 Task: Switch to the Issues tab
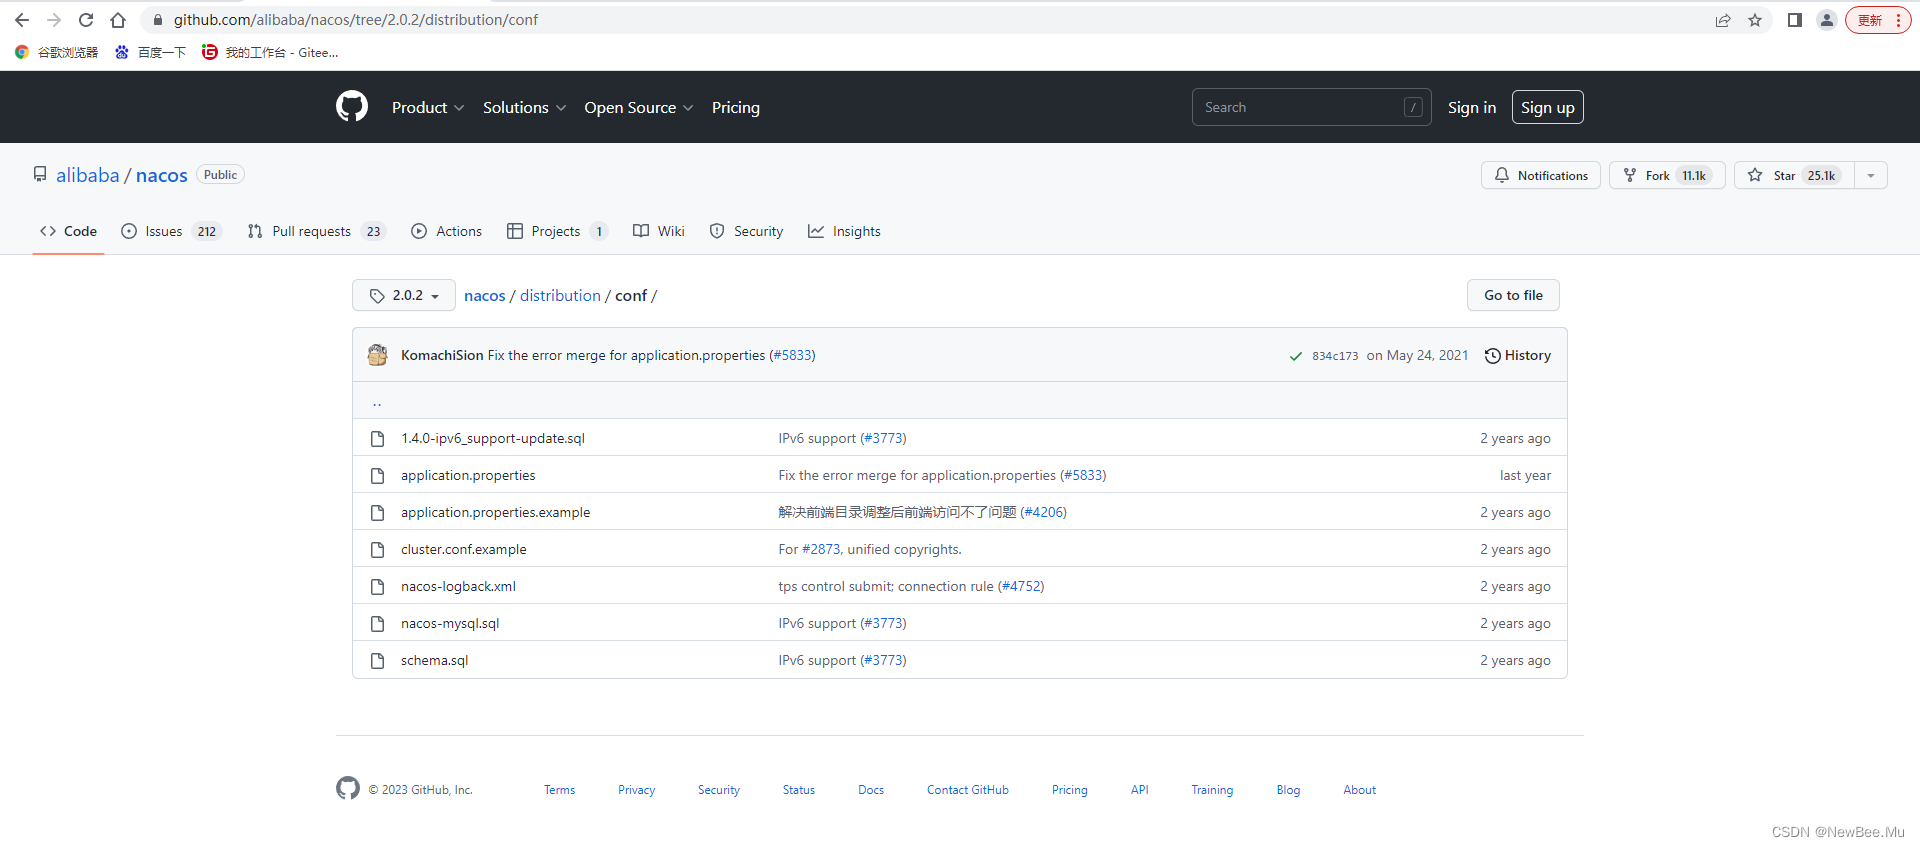tap(171, 231)
